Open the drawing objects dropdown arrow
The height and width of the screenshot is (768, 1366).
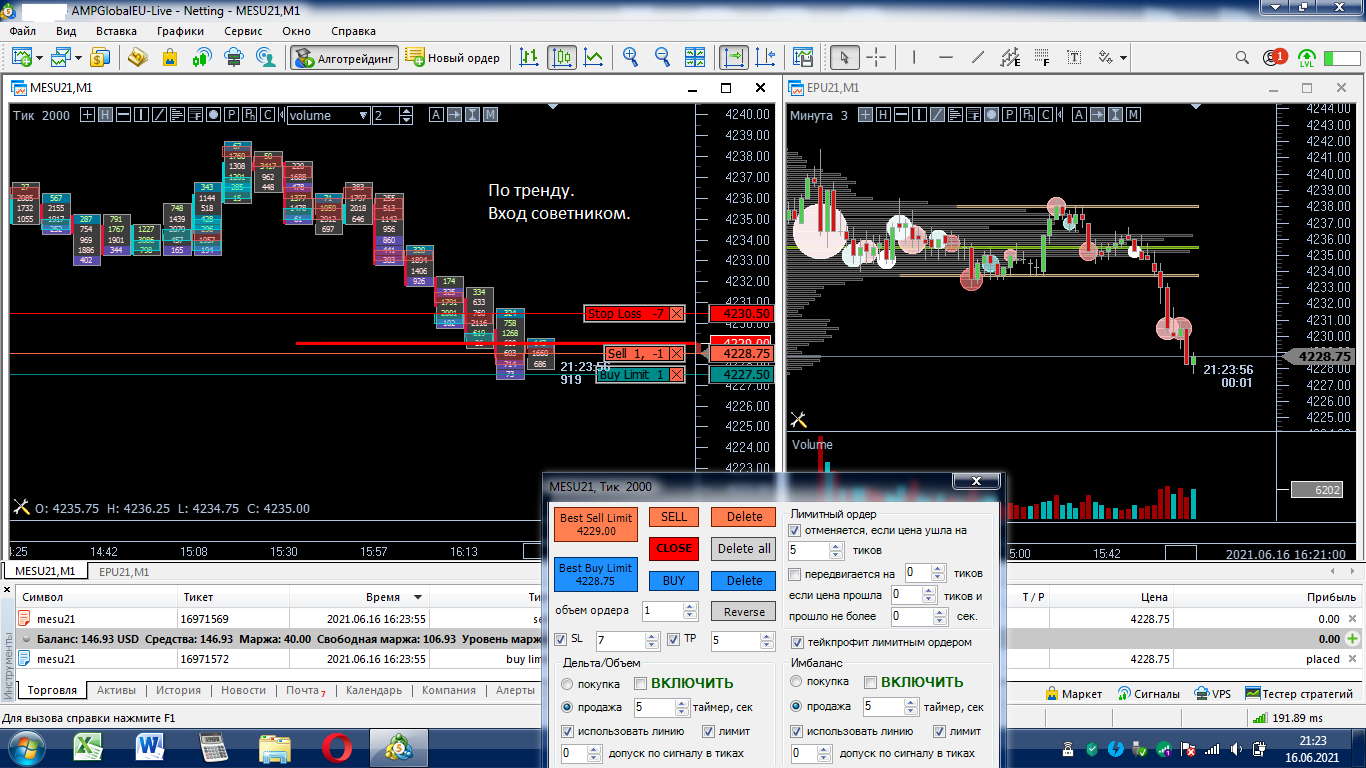tap(1124, 58)
